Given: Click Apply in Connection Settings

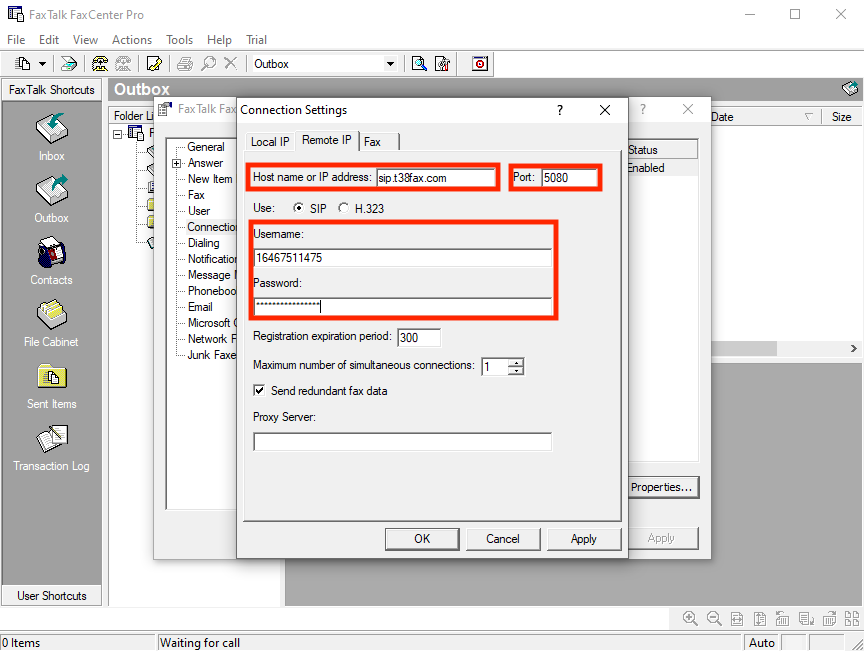Looking at the screenshot, I should [584, 539].
